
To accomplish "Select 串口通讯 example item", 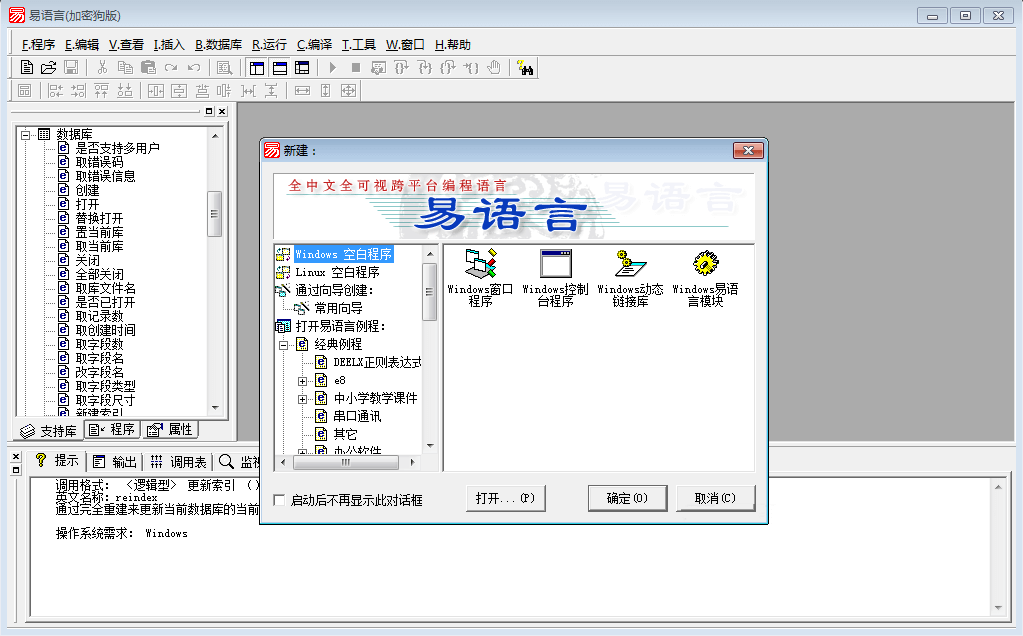I will (357, 416).
